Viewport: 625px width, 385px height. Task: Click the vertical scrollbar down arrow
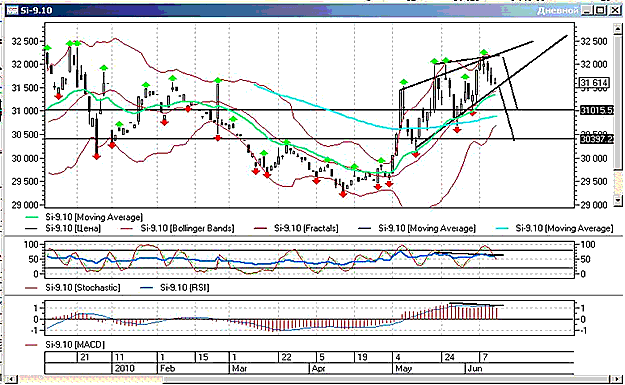(618, 200)
